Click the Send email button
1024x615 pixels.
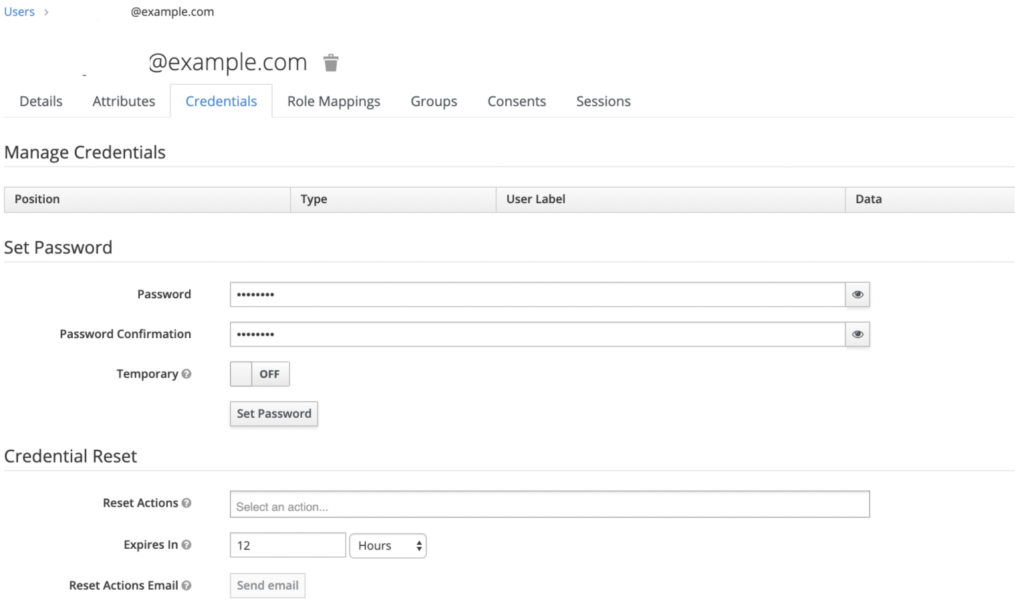(267, 585)
